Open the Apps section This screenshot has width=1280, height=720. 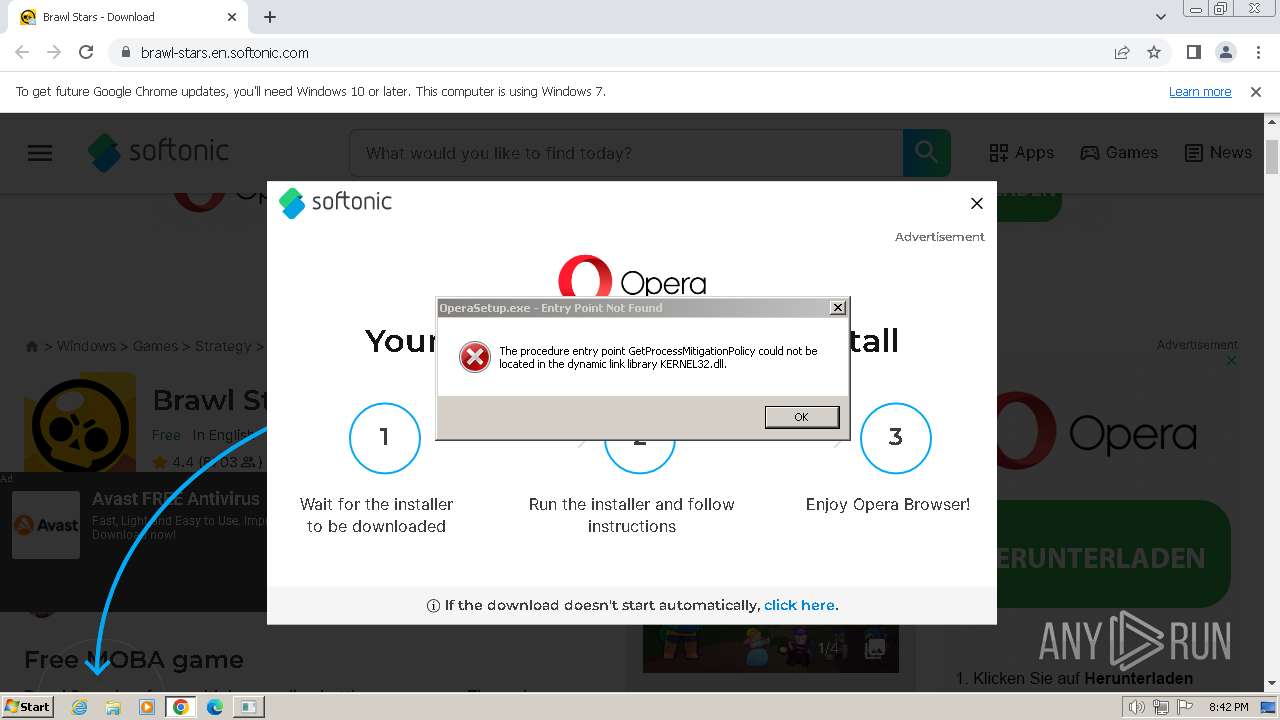click(x=1021, y=153)
